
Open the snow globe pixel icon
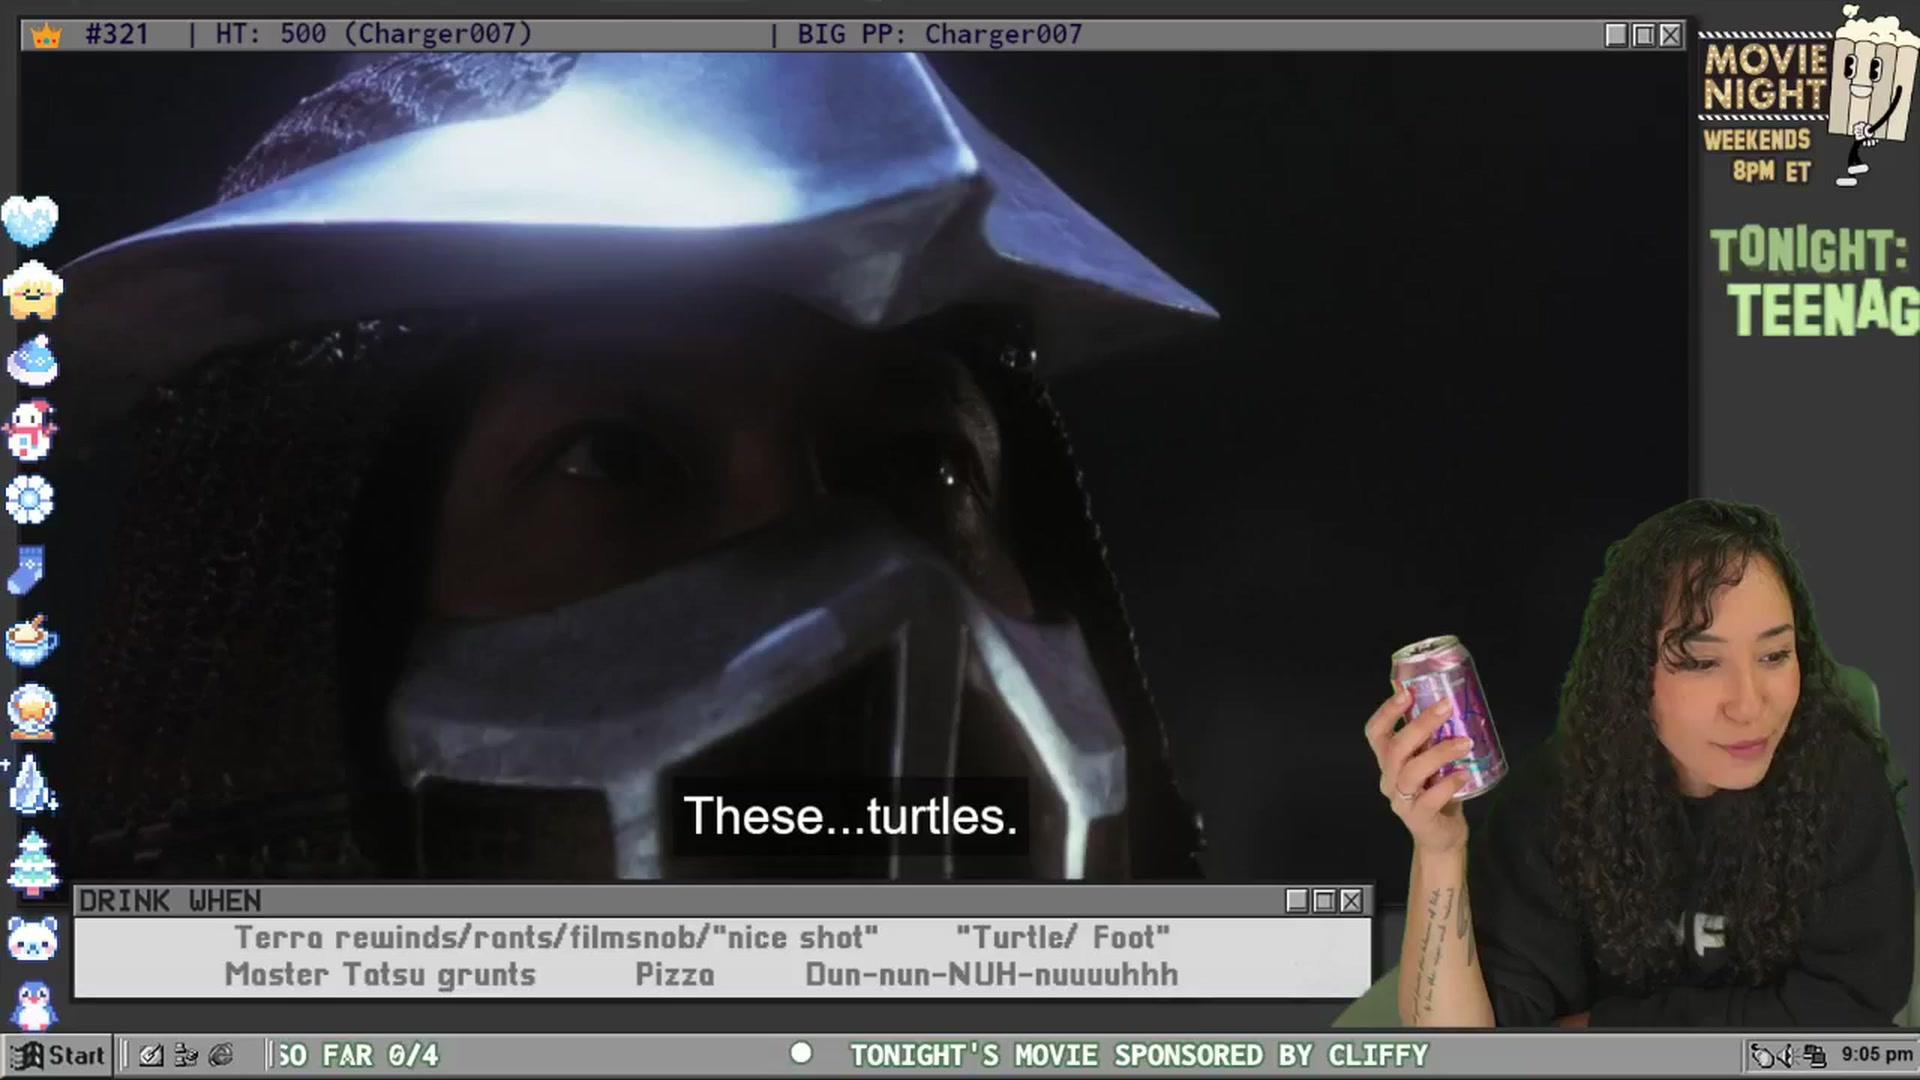pos(32,711)
